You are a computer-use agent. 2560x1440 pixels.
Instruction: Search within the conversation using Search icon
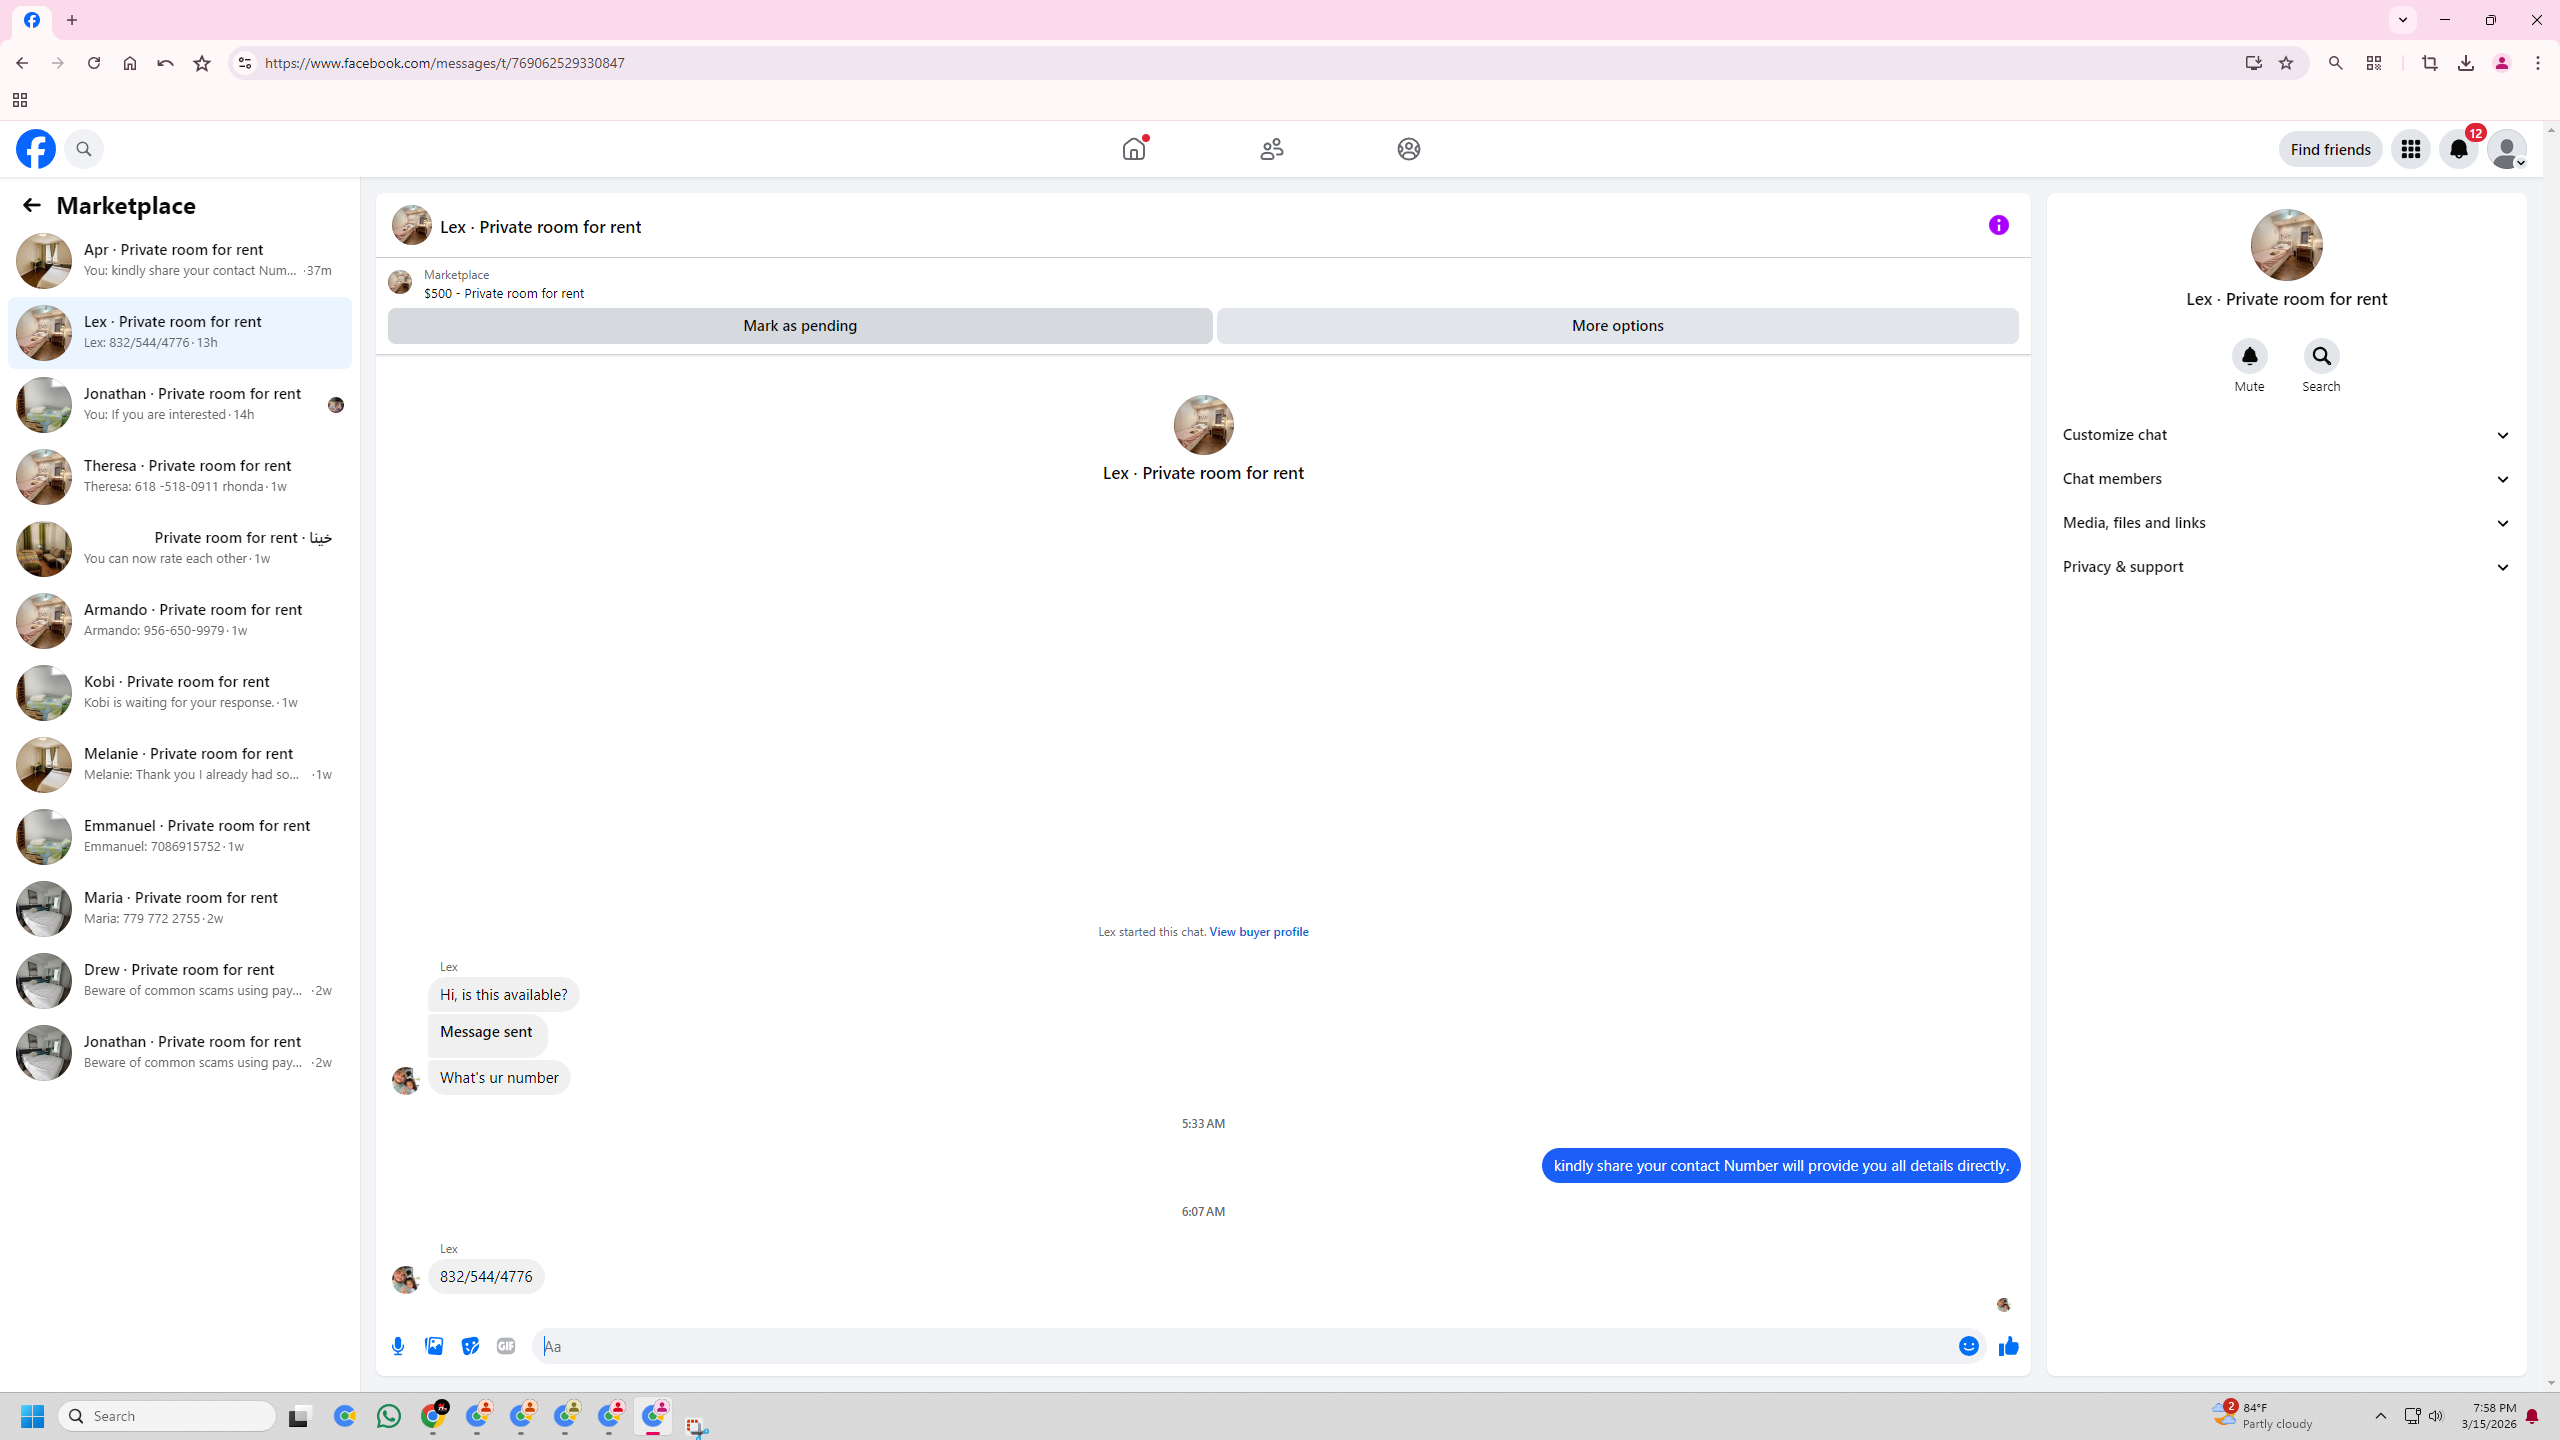click(2322, 356)
